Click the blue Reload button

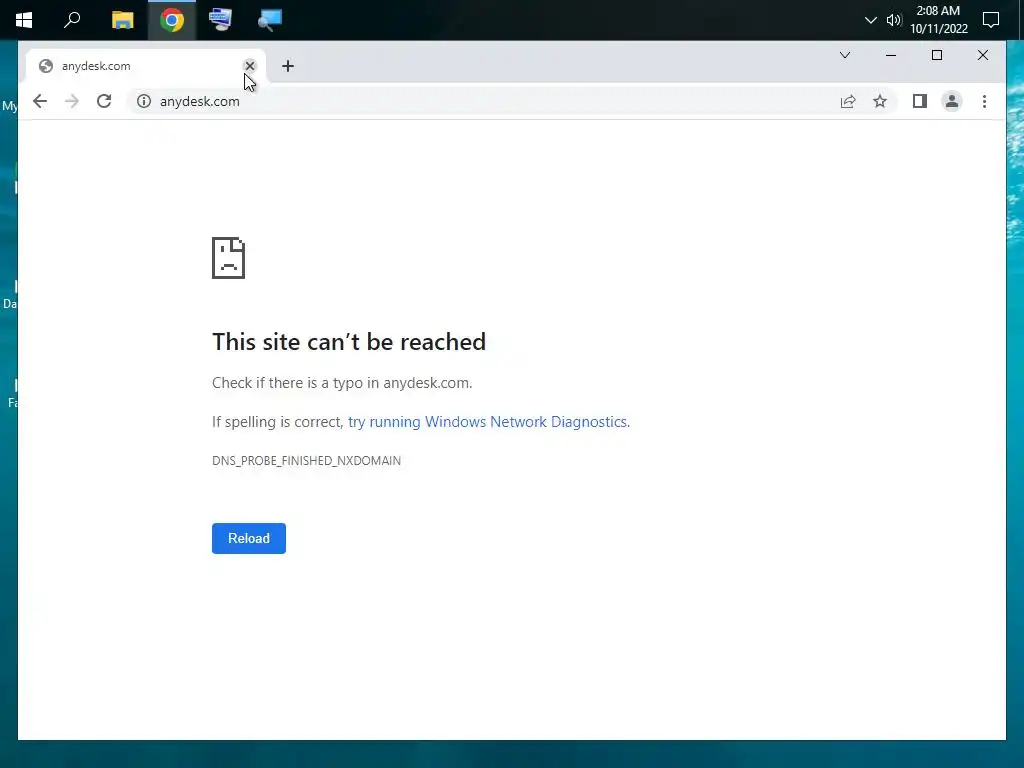click(x=249, y=538)
